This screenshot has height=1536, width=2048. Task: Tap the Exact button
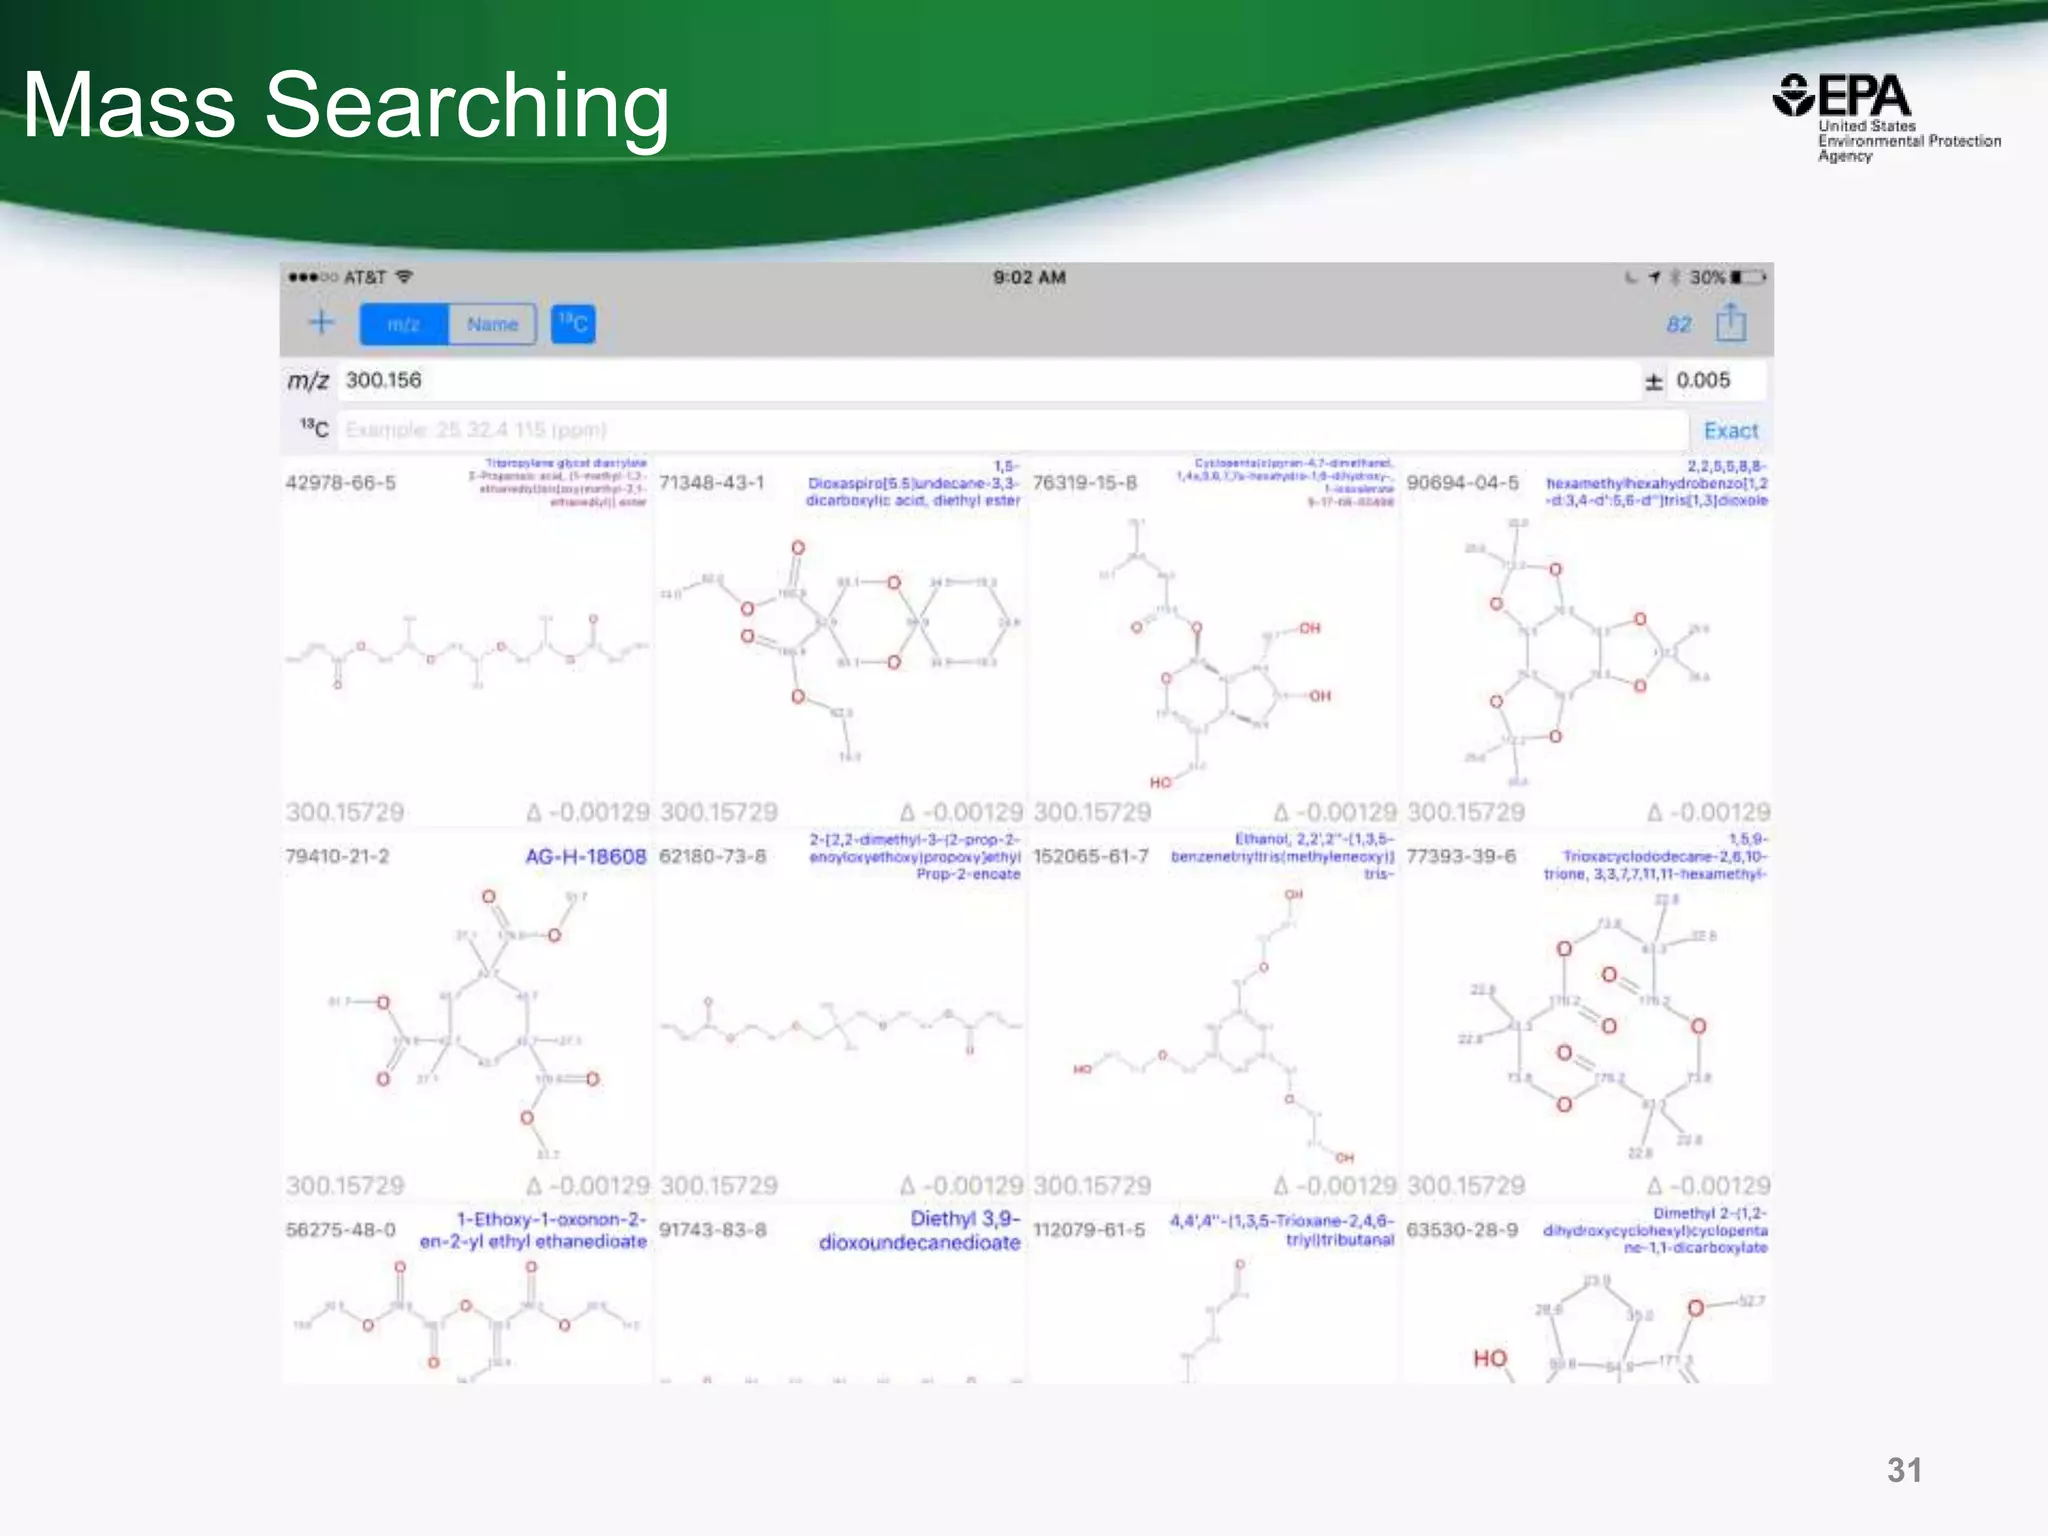coord(1731,431)
